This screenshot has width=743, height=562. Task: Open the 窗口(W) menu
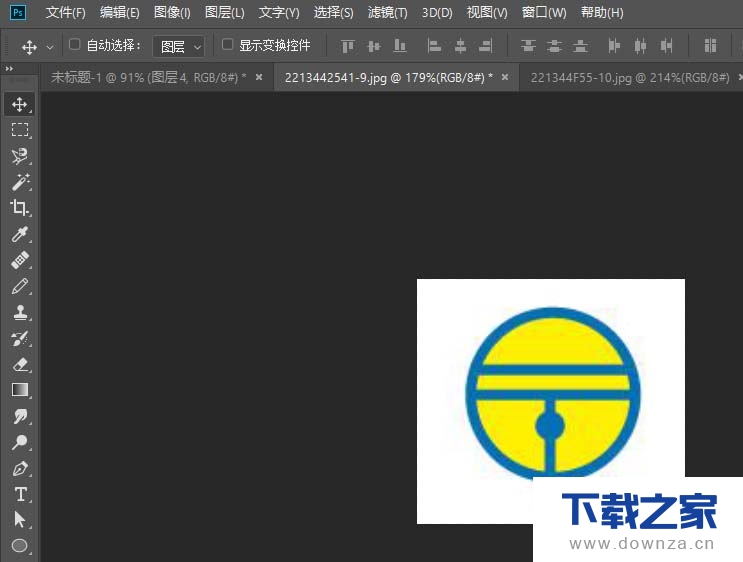(x=544, y=13)
